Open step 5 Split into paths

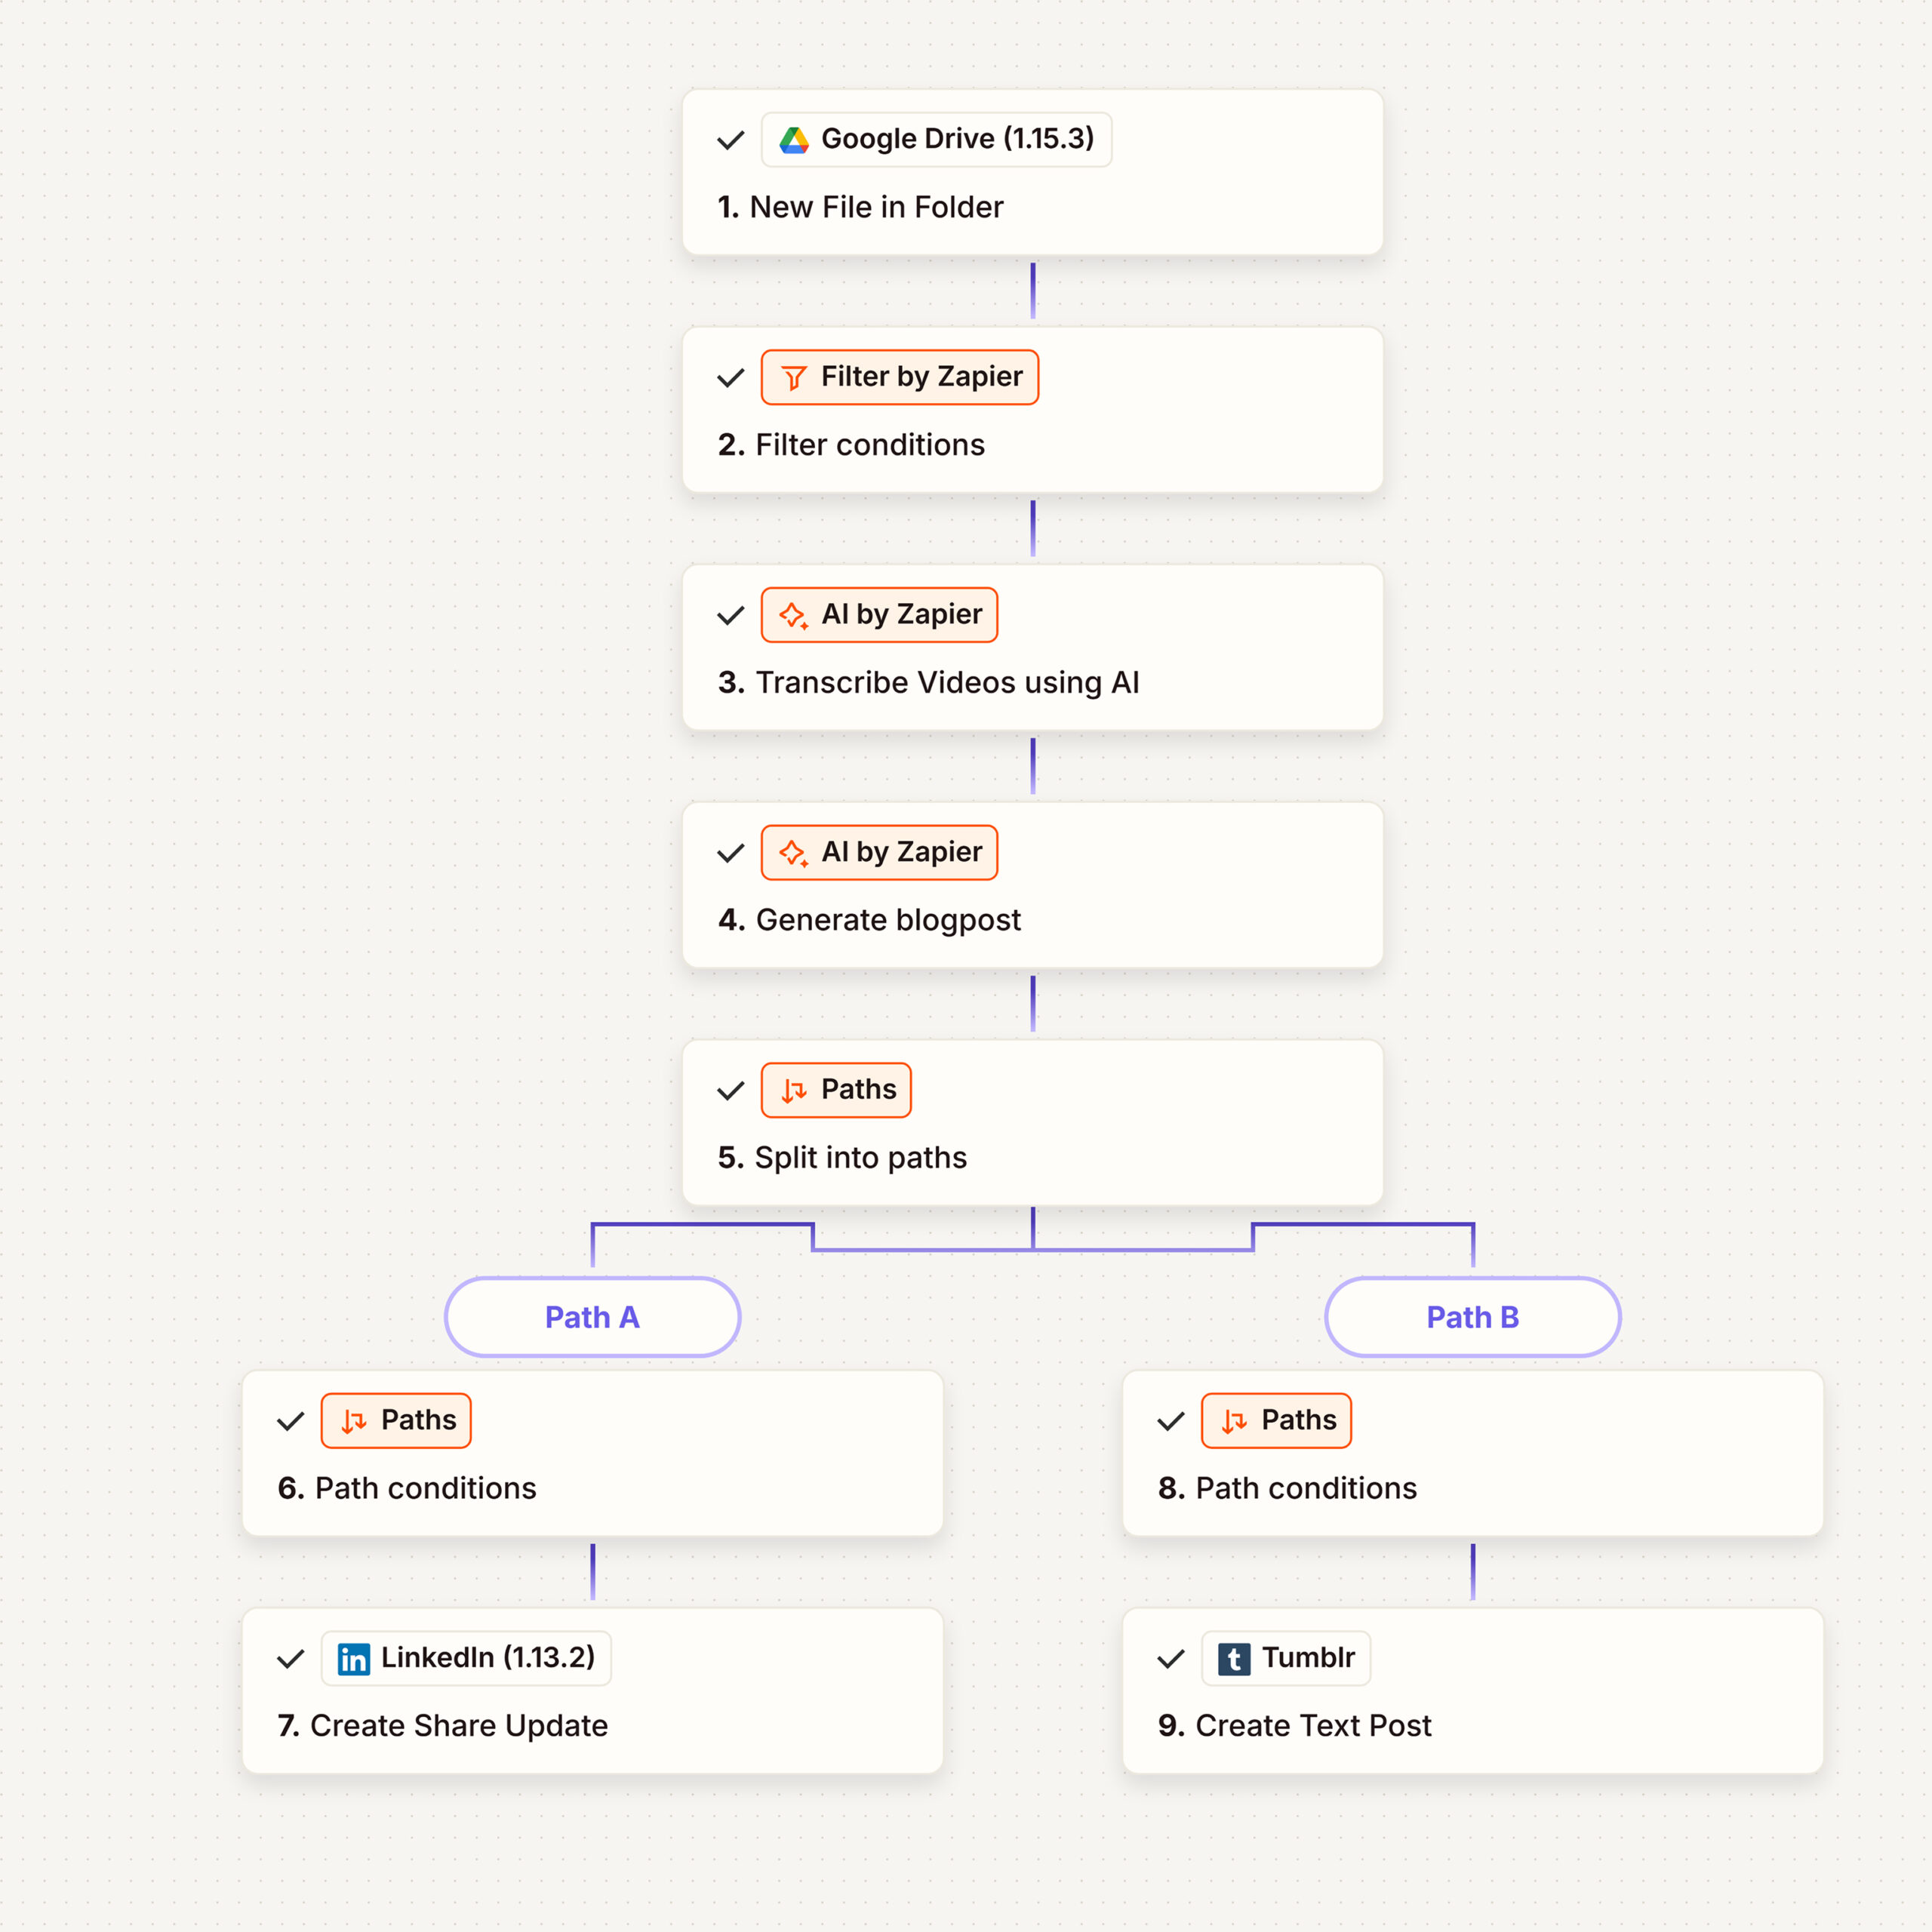pos(1032,1157)
